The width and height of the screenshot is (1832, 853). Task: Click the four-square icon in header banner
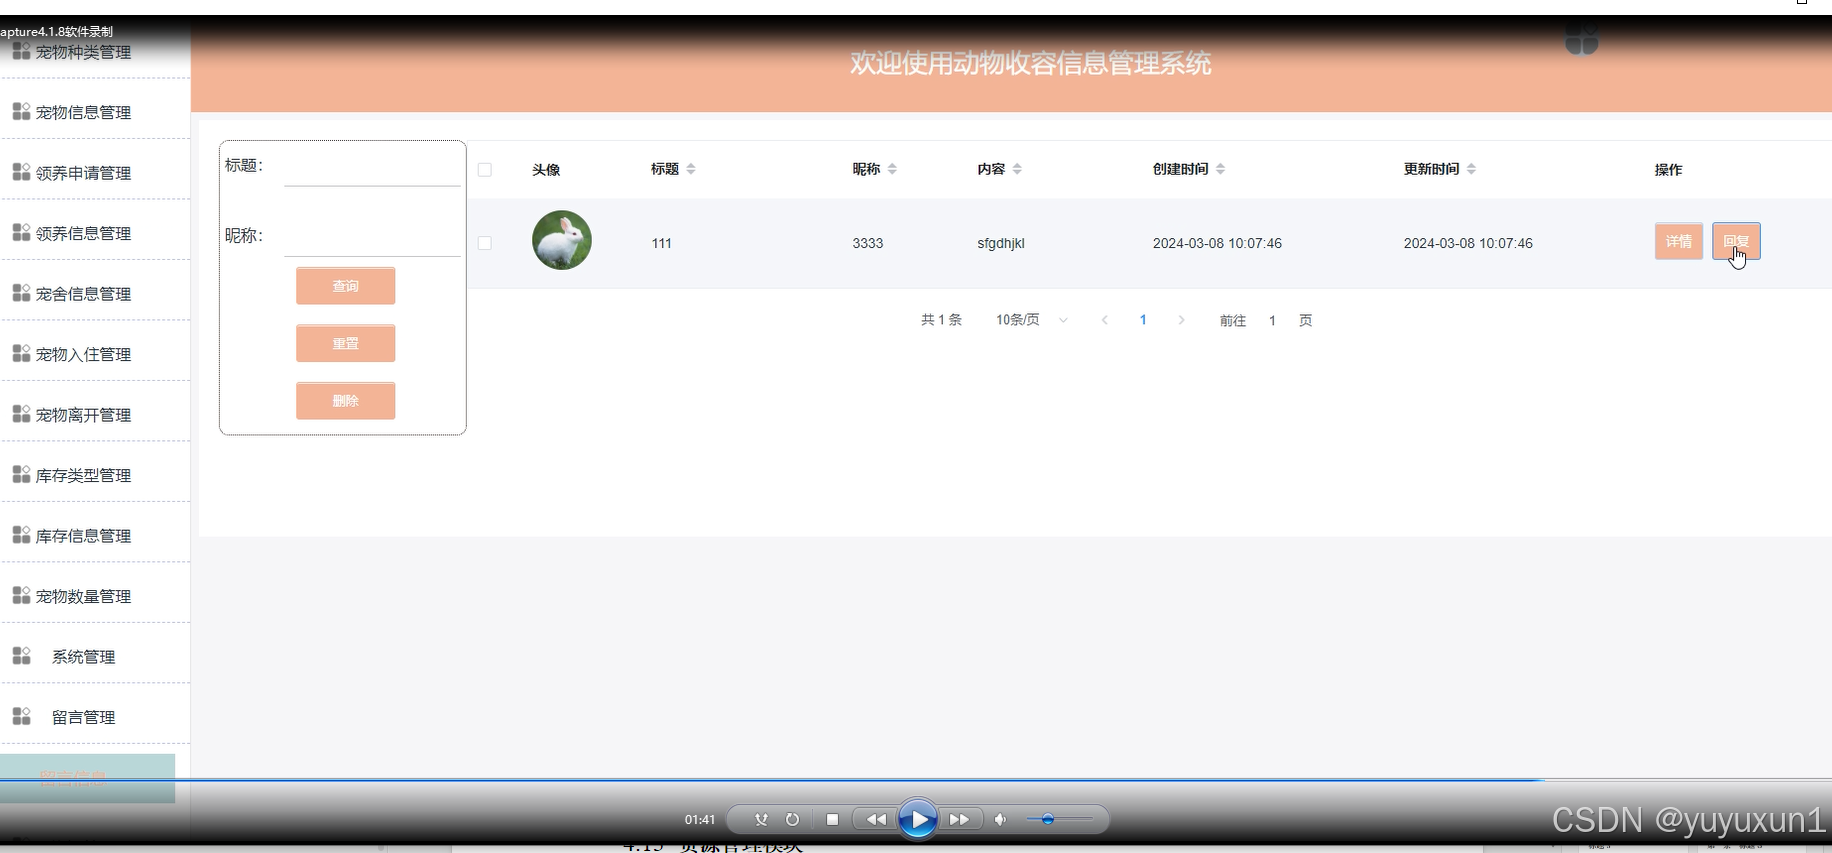[1581, 40]
